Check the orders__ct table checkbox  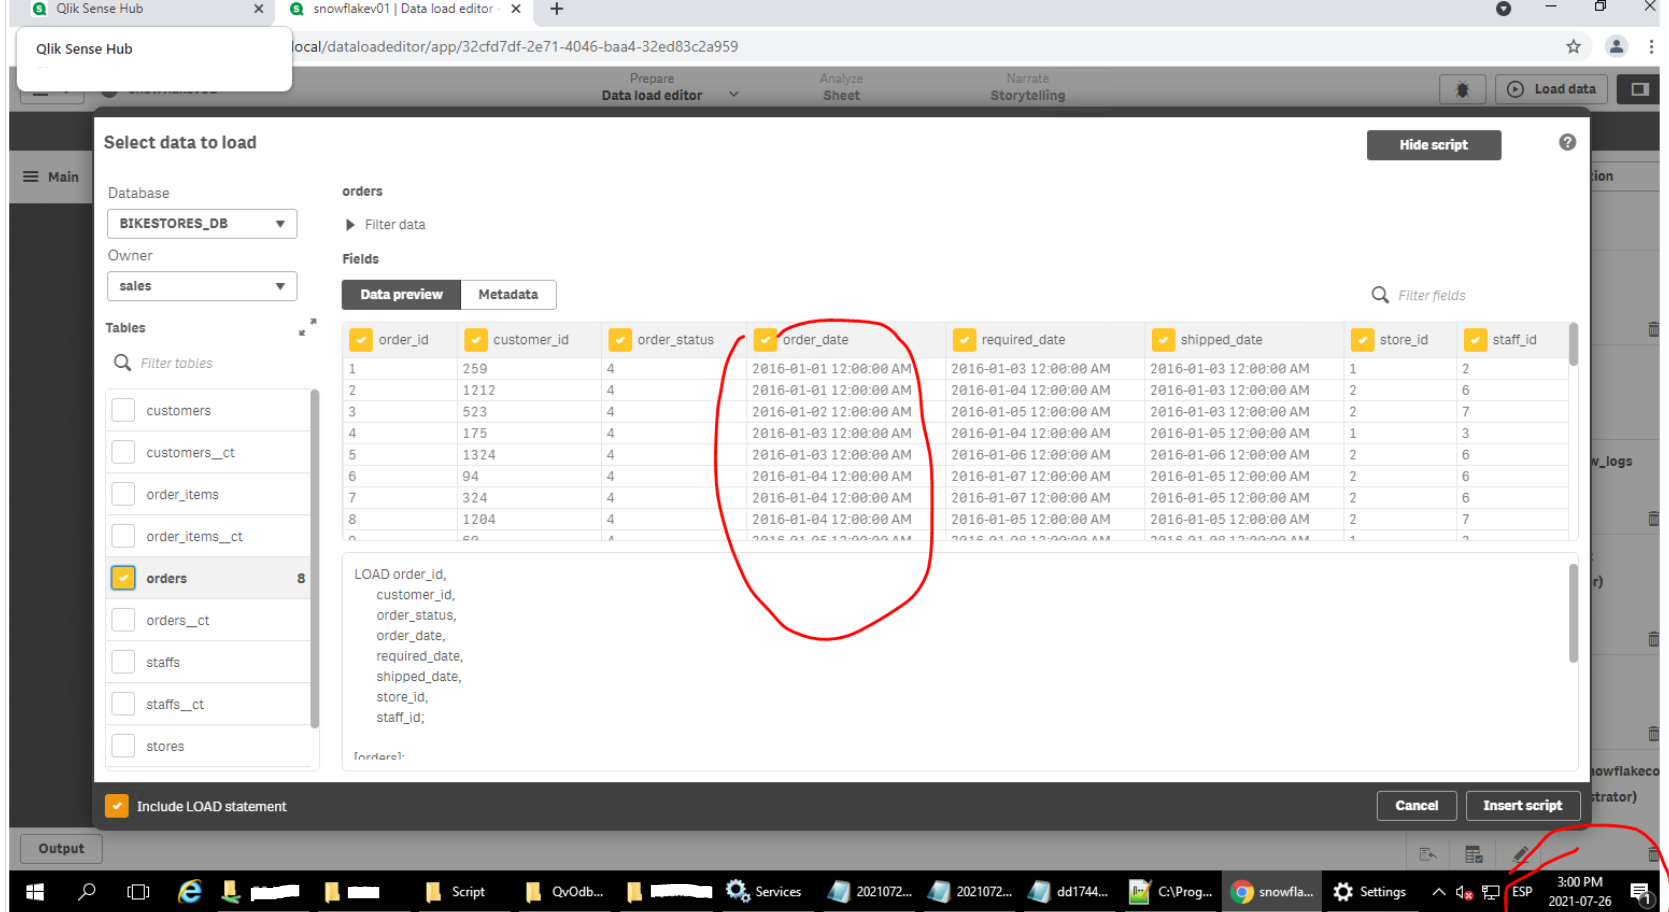click(123, 620)
